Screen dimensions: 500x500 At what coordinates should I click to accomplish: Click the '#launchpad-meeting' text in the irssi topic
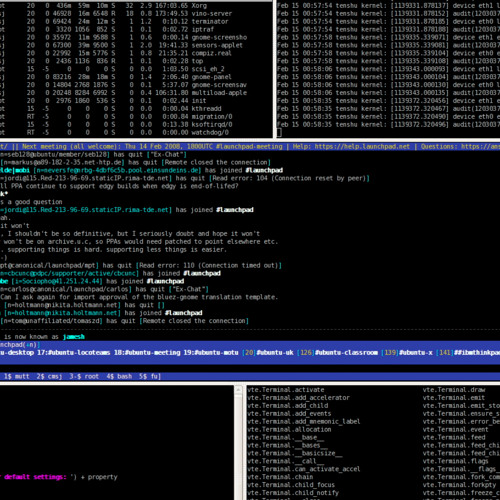coord(249,147)
